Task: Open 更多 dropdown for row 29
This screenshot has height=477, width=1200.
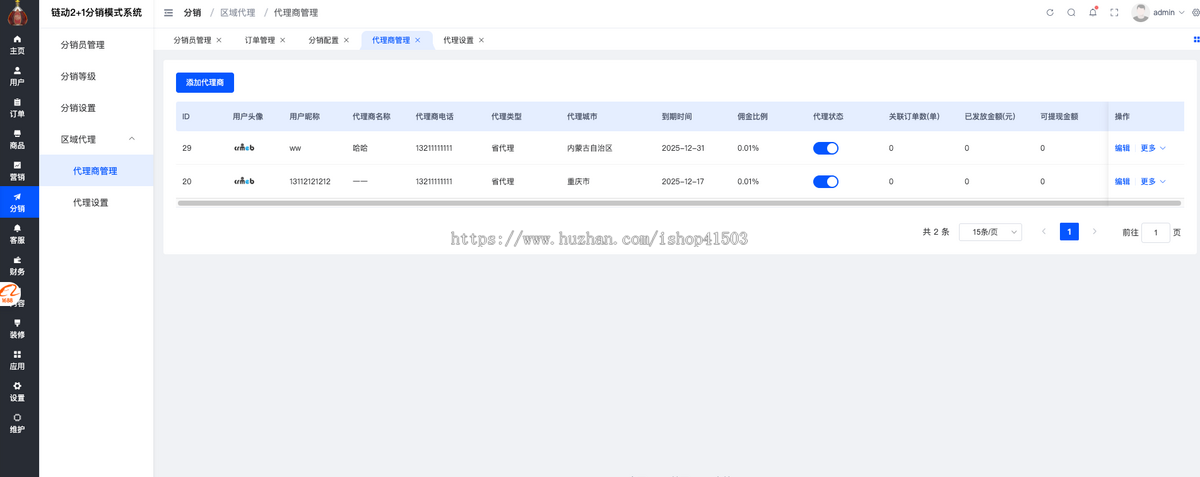Action: (1153, 148)
